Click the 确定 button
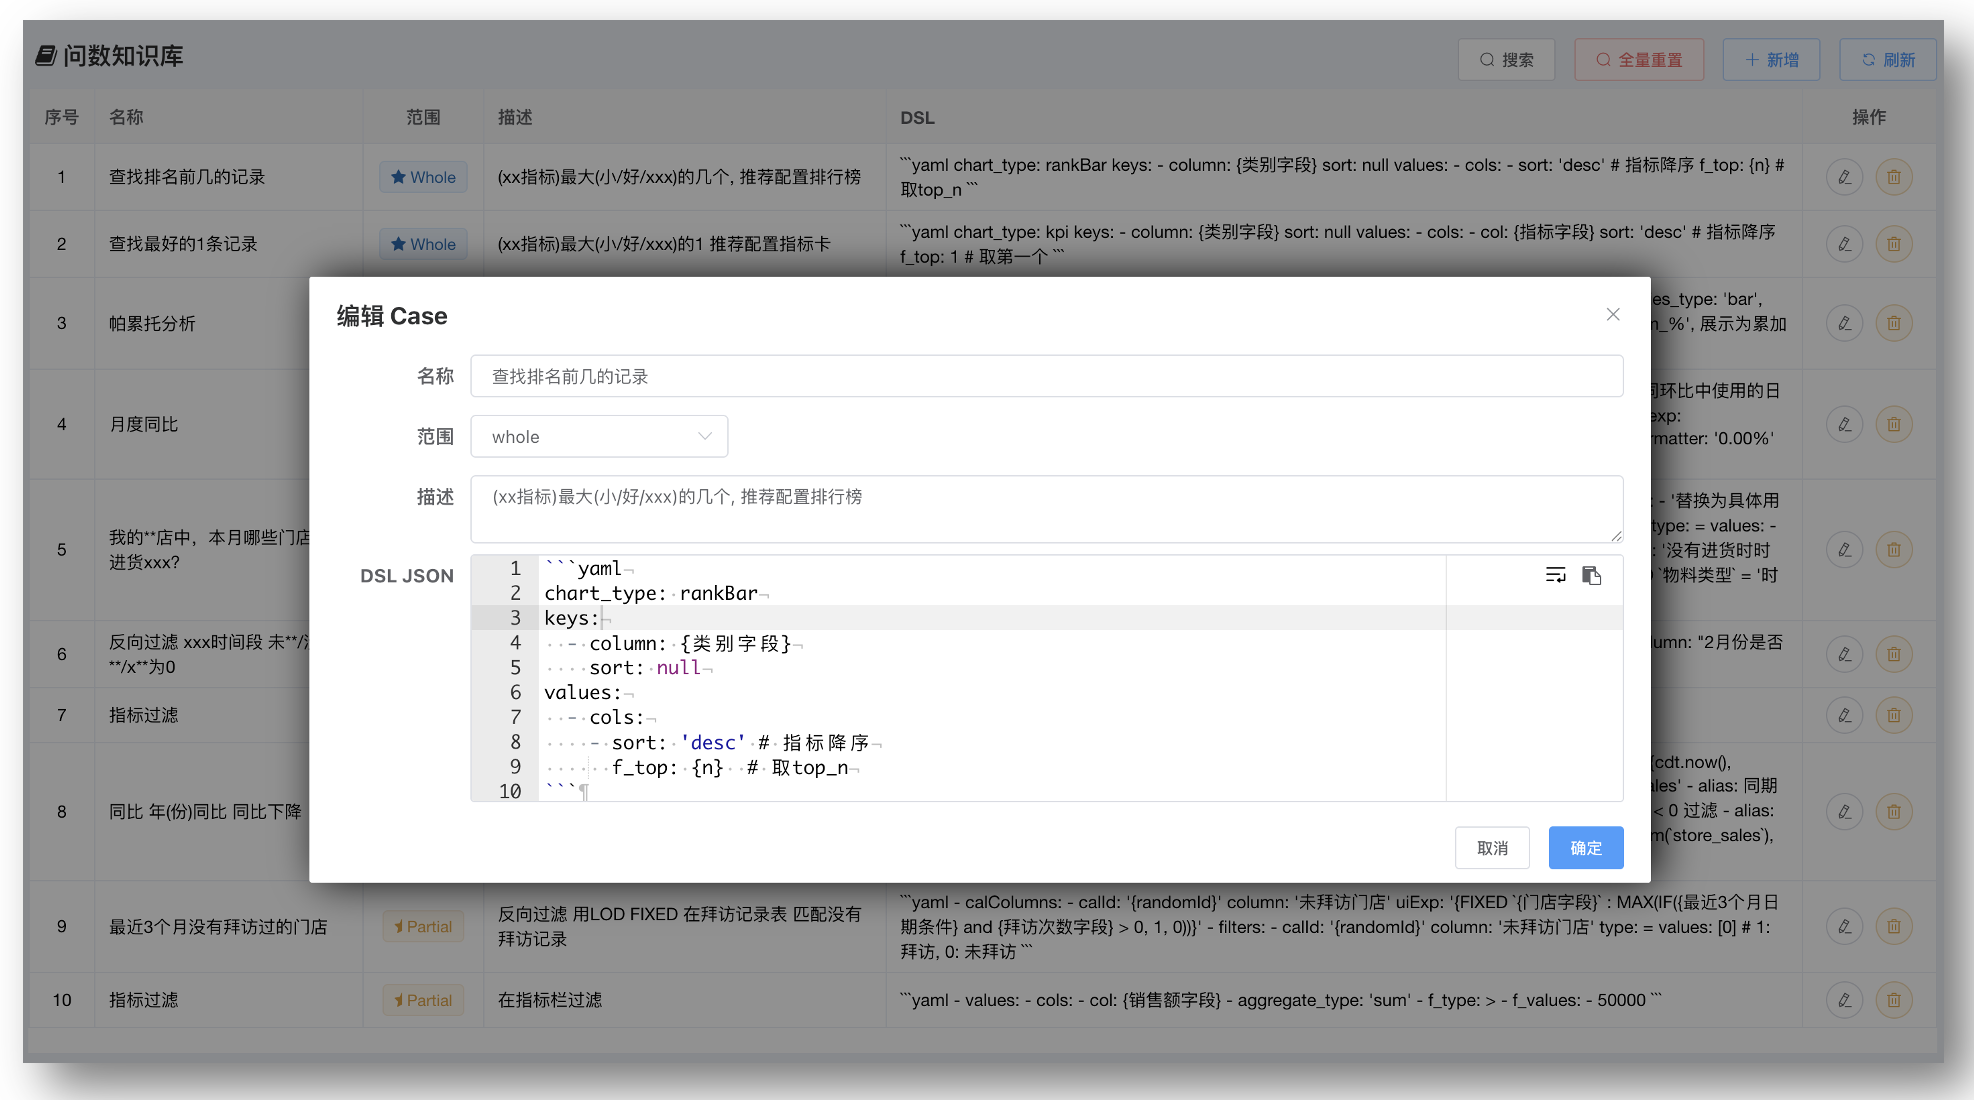 (x=1586, y=848)
